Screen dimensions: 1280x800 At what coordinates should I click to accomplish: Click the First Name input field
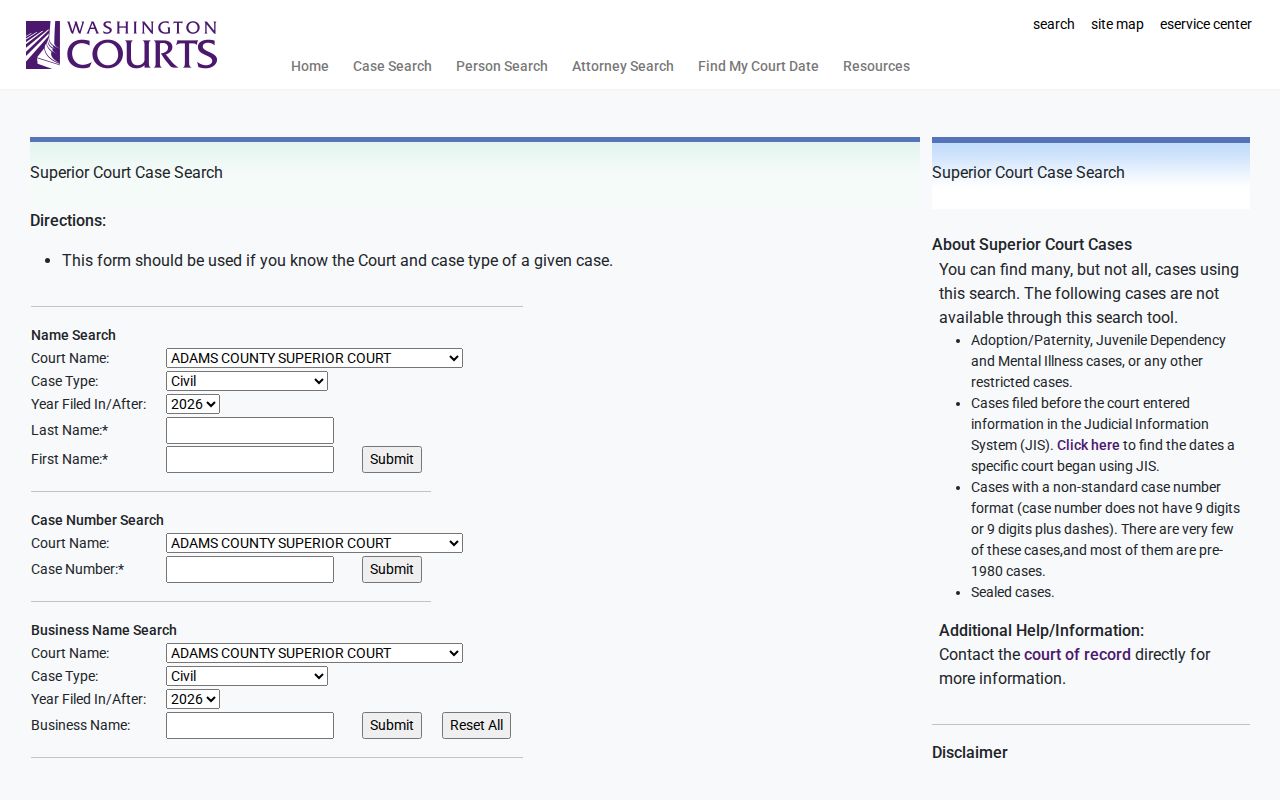pyautogui.click(x=250, y=460)
